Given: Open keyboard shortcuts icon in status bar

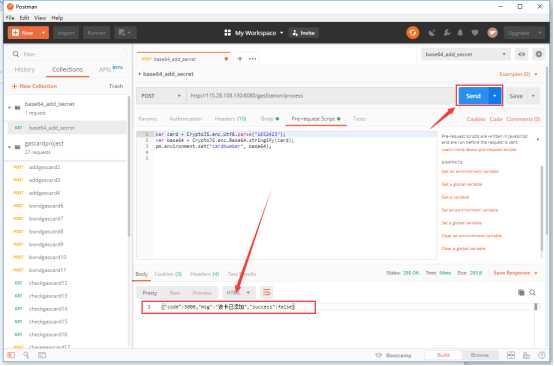Looking at the screenshot, I should point(526,355).
